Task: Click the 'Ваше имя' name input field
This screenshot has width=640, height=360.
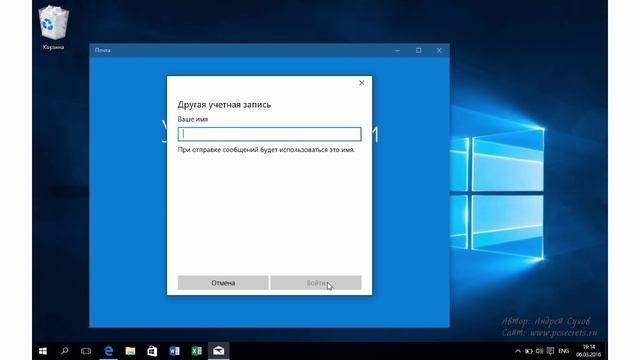Action: (269, 134)
